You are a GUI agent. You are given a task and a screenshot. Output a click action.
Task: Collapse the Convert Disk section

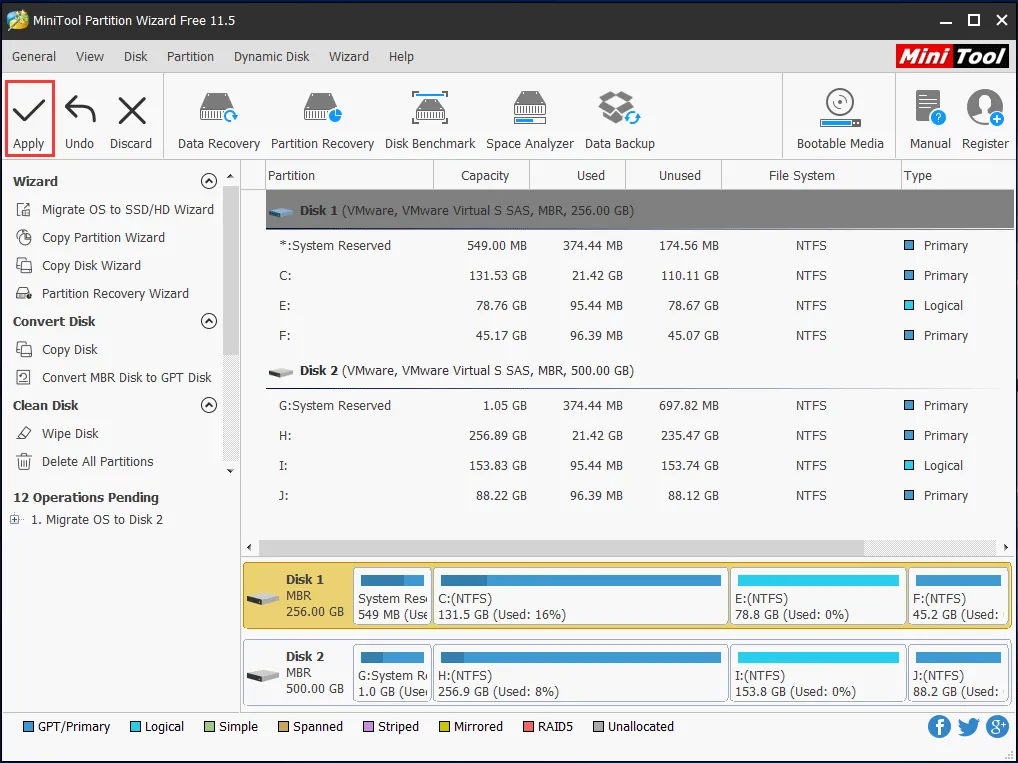208,322
